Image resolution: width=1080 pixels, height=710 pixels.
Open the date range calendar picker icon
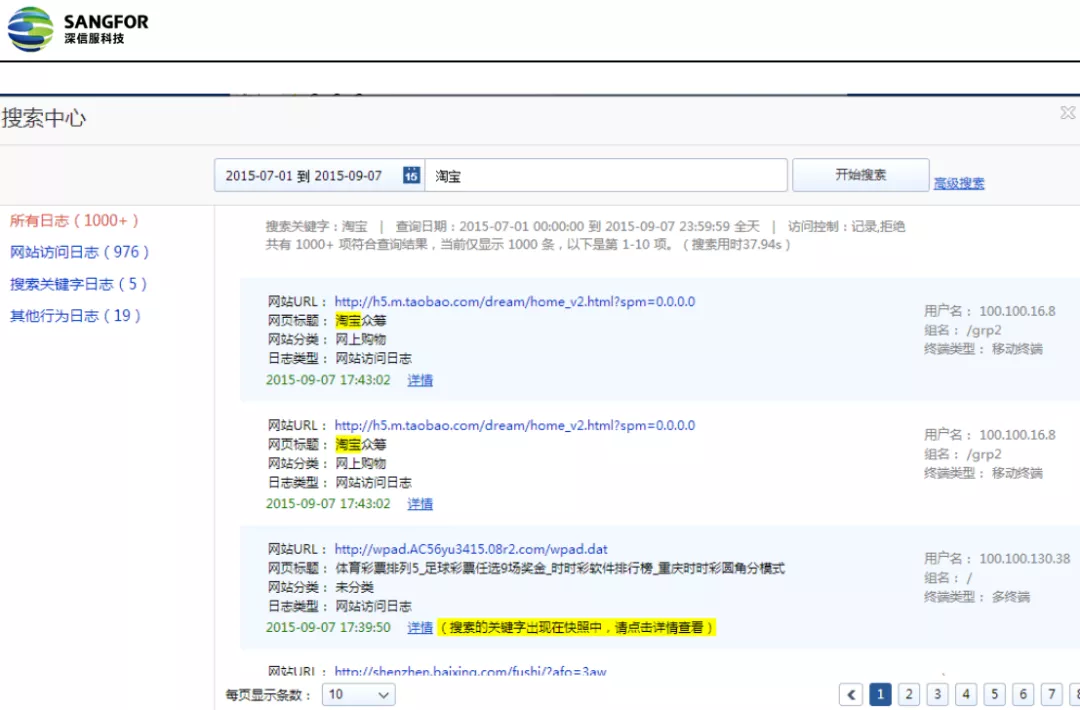click(x=411, y=175)
